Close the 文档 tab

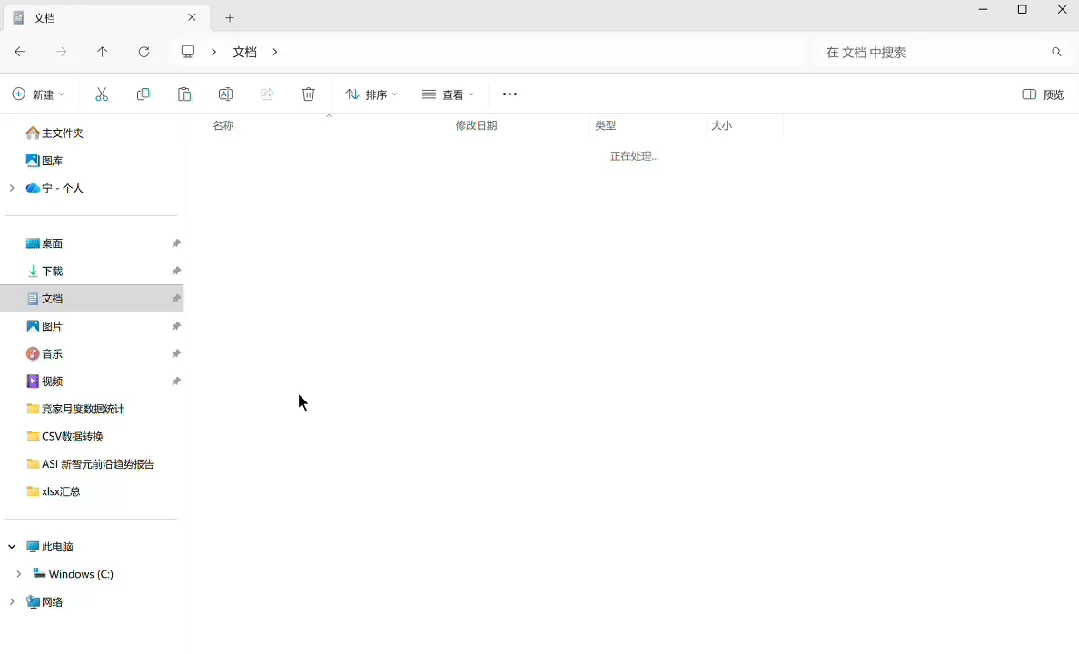pyautogui.click(x=192, y=18)
